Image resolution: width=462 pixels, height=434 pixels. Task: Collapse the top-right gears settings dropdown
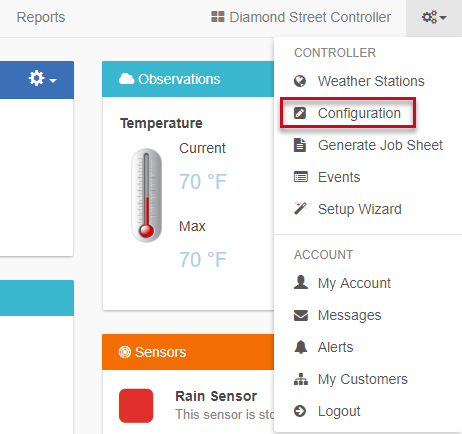(434, 17)
